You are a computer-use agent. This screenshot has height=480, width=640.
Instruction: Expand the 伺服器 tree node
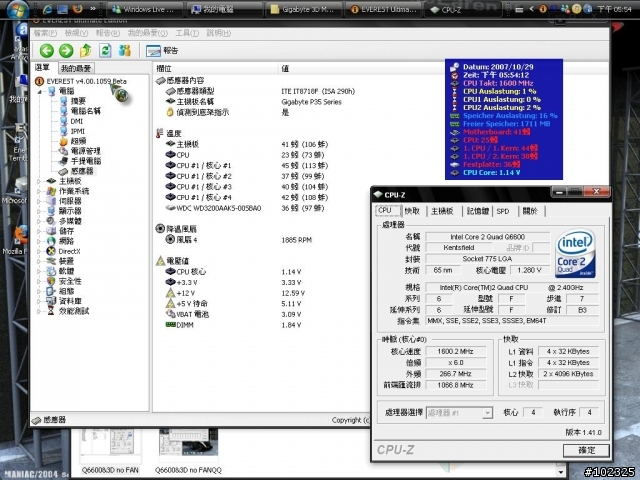[40, 201]
